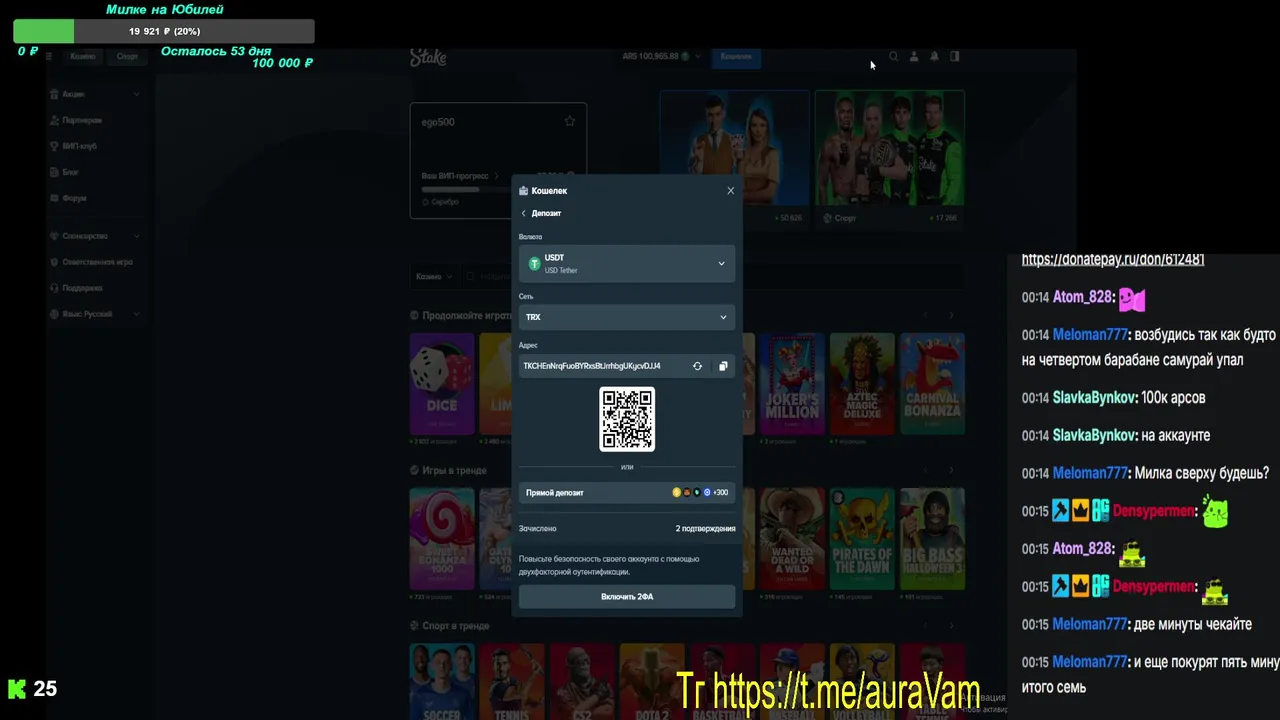Open the USDT currency dropdown
Screen dimensions: 1280x720
coord(627,264)
